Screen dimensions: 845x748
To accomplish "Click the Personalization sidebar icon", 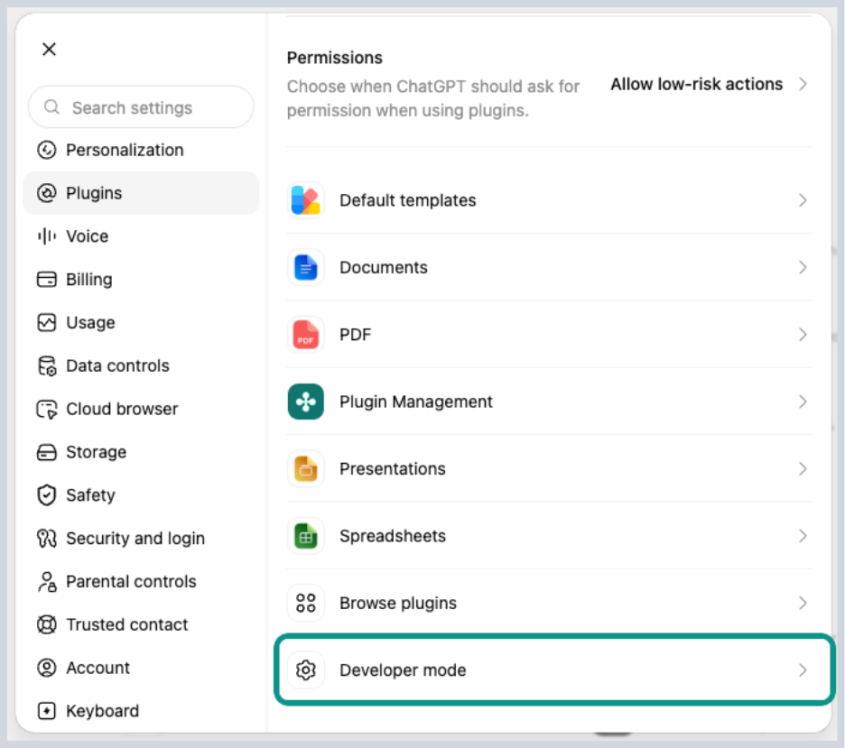I will [x=47, y=150].
